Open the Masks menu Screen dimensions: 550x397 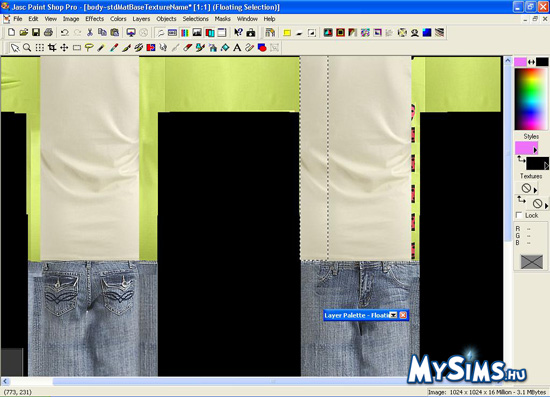coord(223,19)
